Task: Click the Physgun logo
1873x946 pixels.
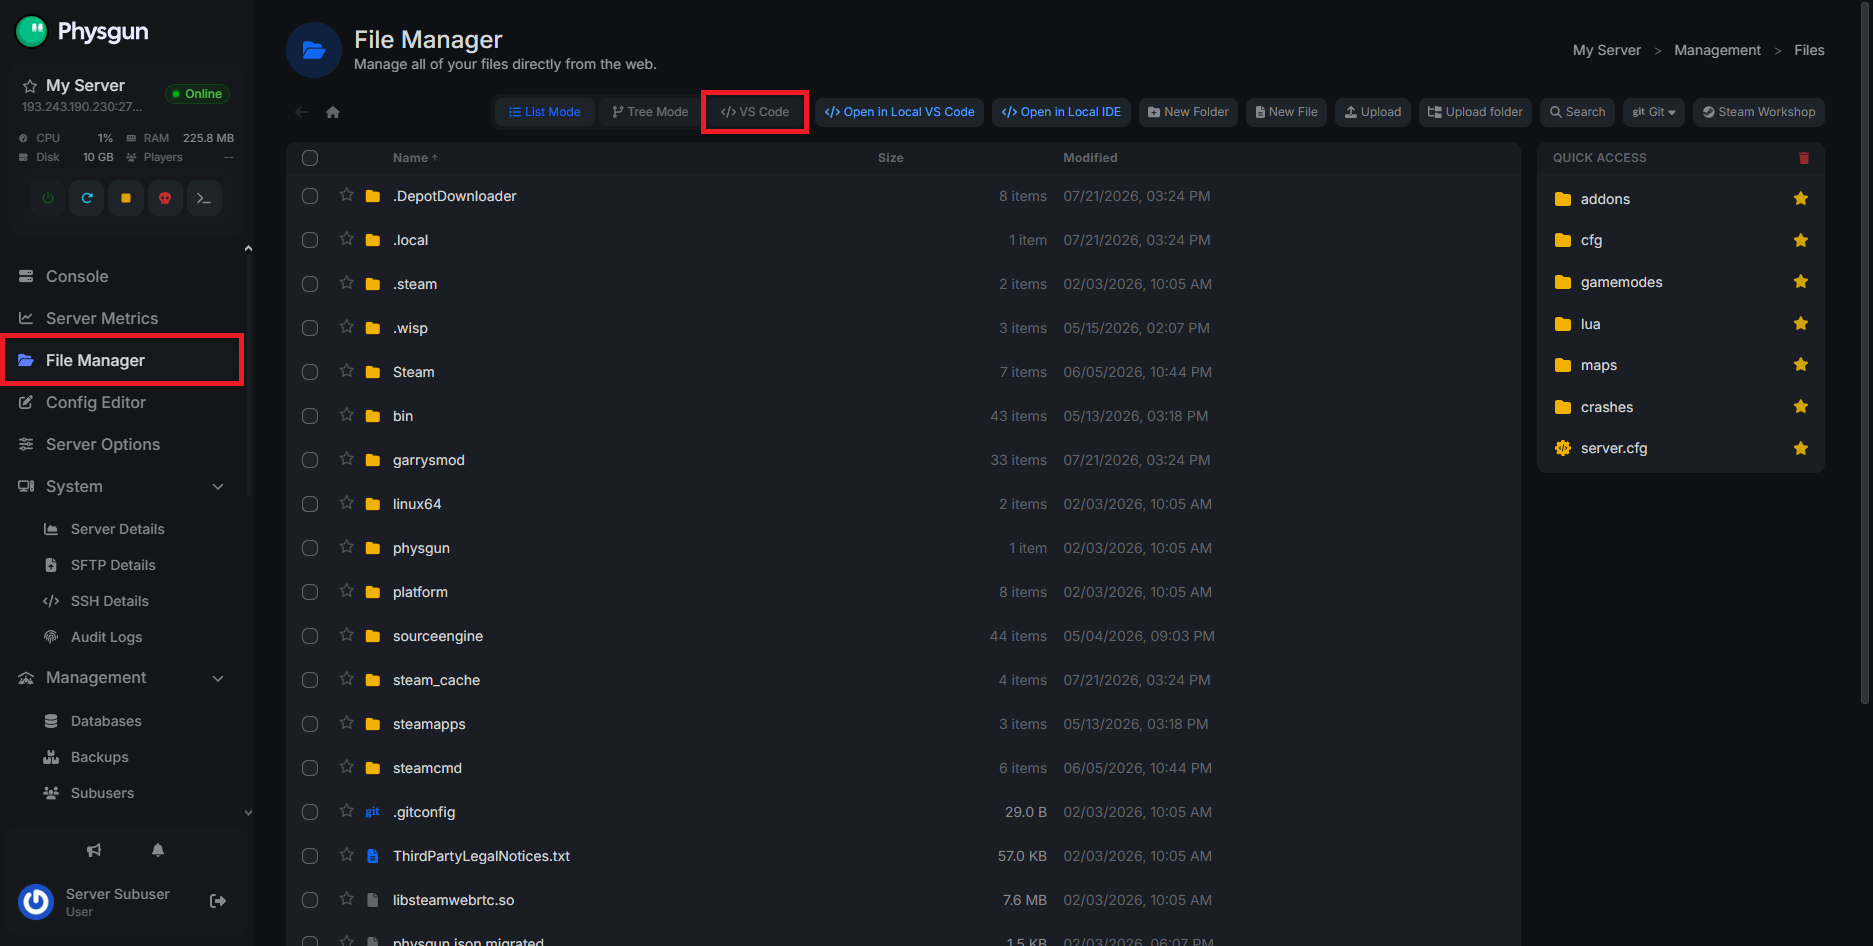Action: coord(82,32)
